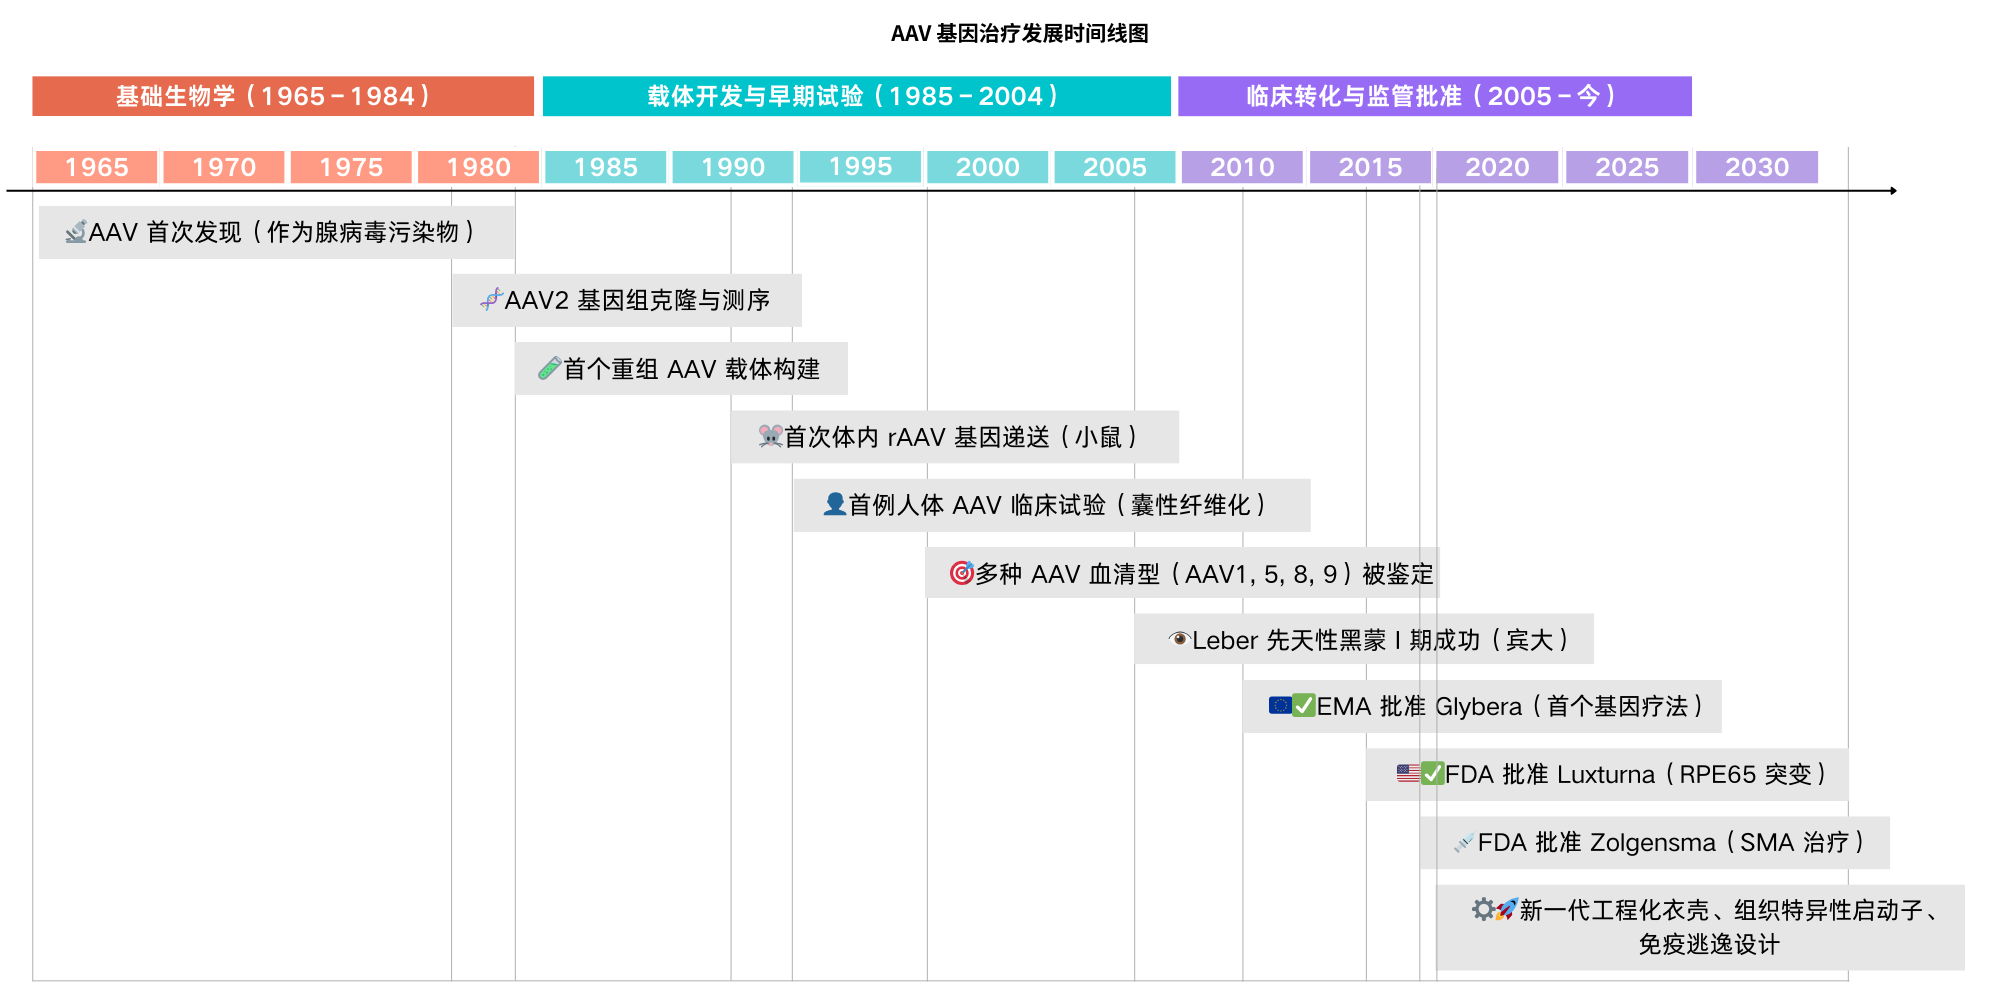The width and height of the screenshot is (2000, 1000).
Task: Click the DNA helix icon beside AAV2 基因组克隆
Action: tap(491, 299)
